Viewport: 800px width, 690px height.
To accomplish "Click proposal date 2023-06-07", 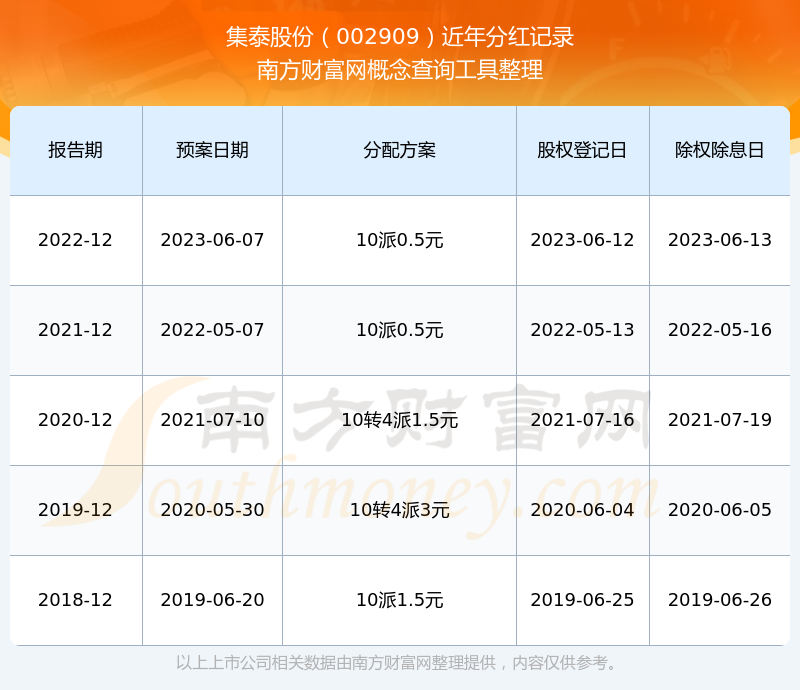I will pyautogui.click(x=212, y=240).
